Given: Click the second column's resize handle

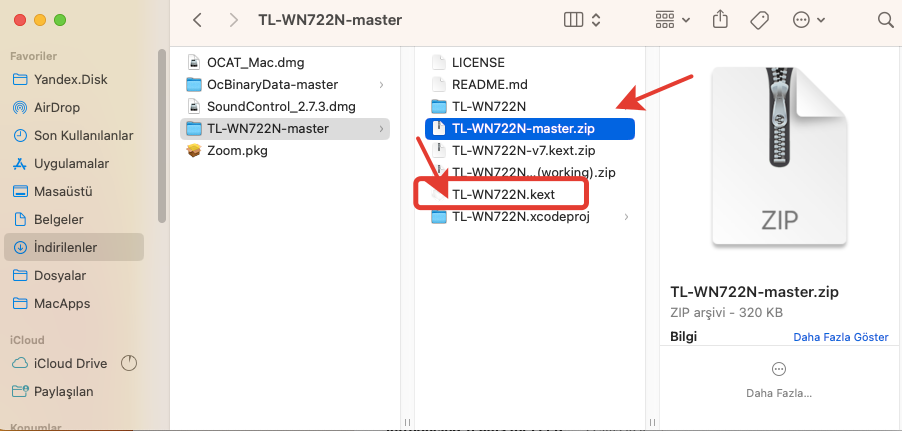Looking at the screenshot, I should [652, 422].
